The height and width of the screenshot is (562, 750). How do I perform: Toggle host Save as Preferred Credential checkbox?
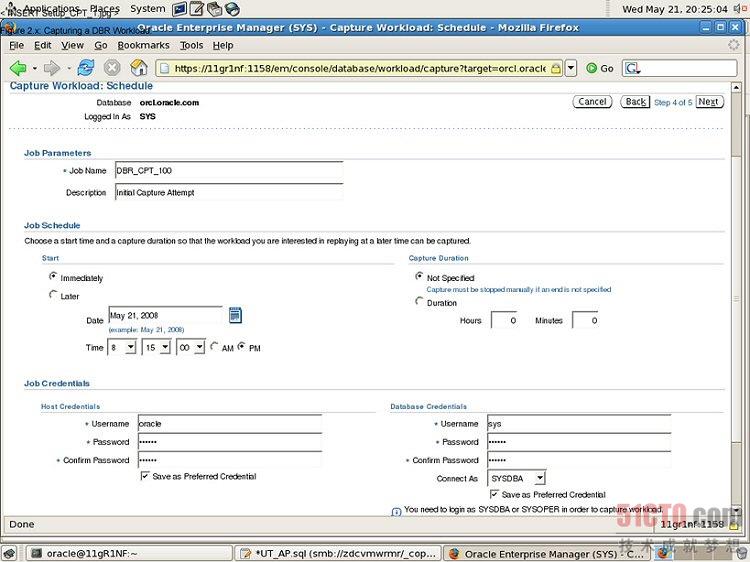coord(146,476)
